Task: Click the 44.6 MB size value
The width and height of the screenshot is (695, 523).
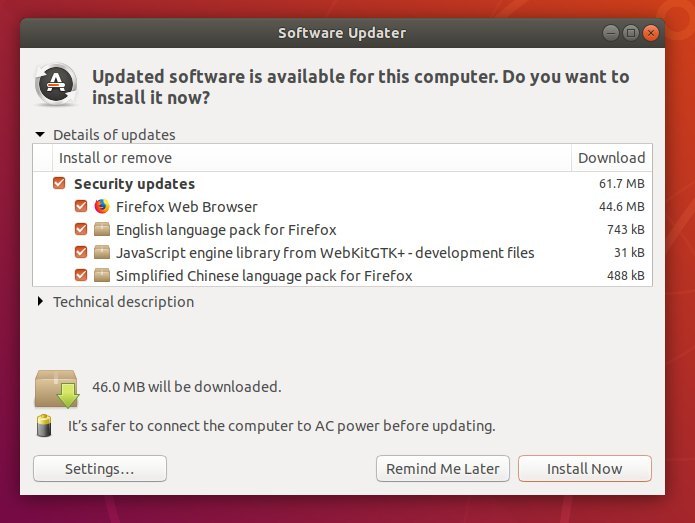Action: click(621, 207)
